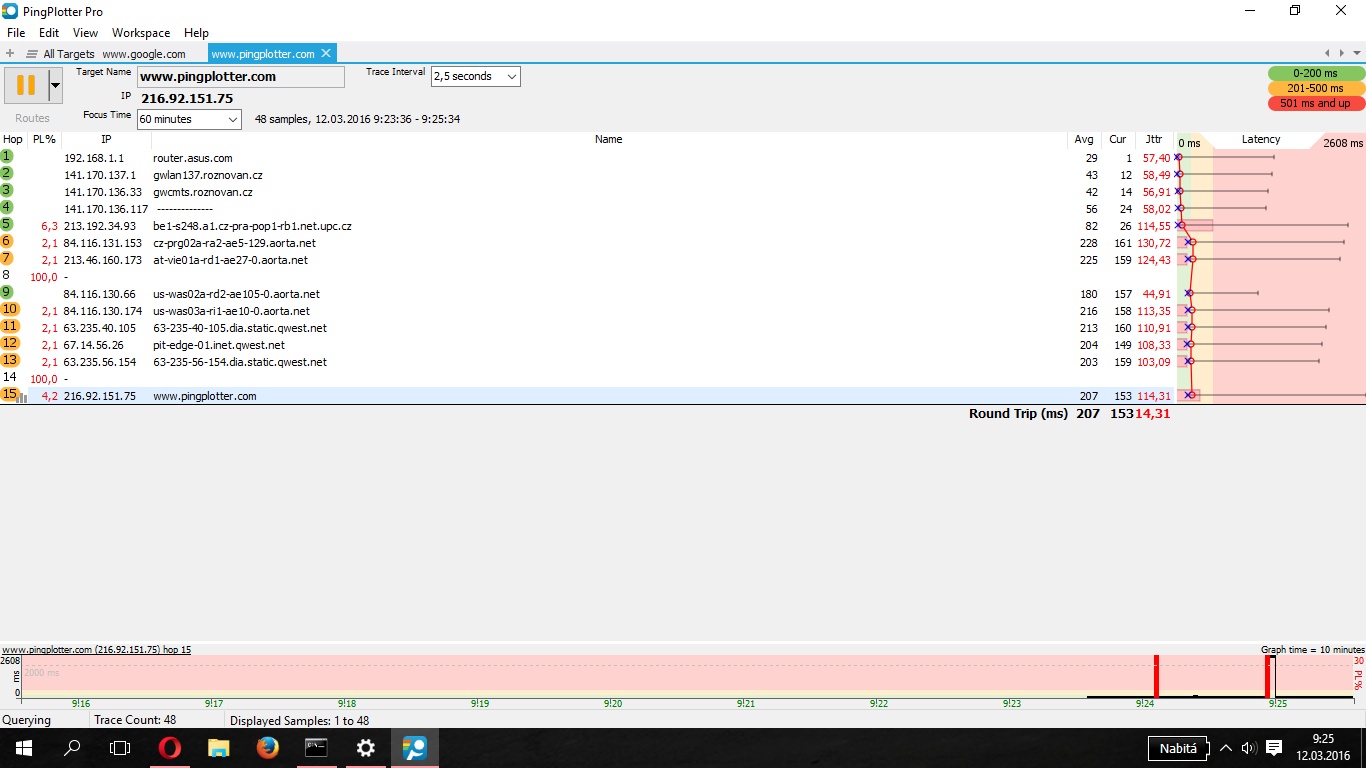Screen dimensions: 1366x768
Task: Select hop 13 orange circle icon
Action: pyautogui.click(x=10, y=361)
